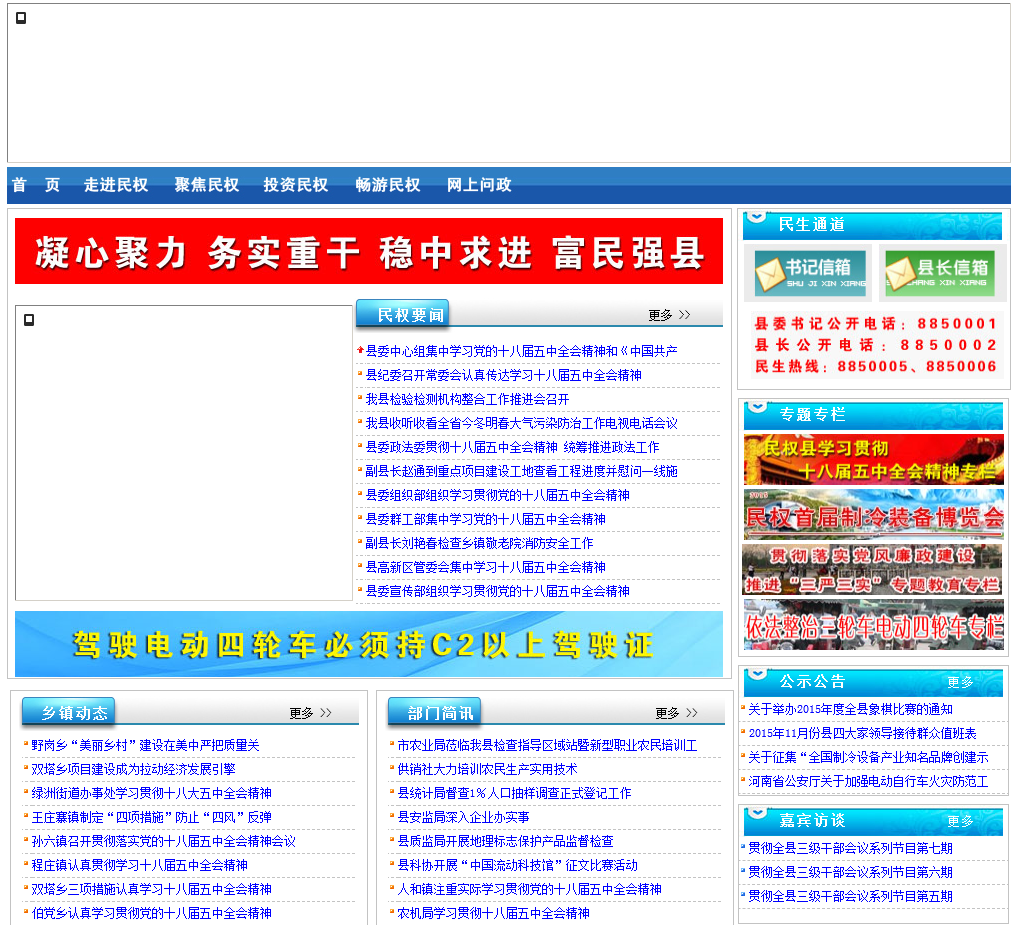
Task: Open news 副县长刘艳春检查乡镇敬老院消防安全
Action: click(x=479, y=544)
